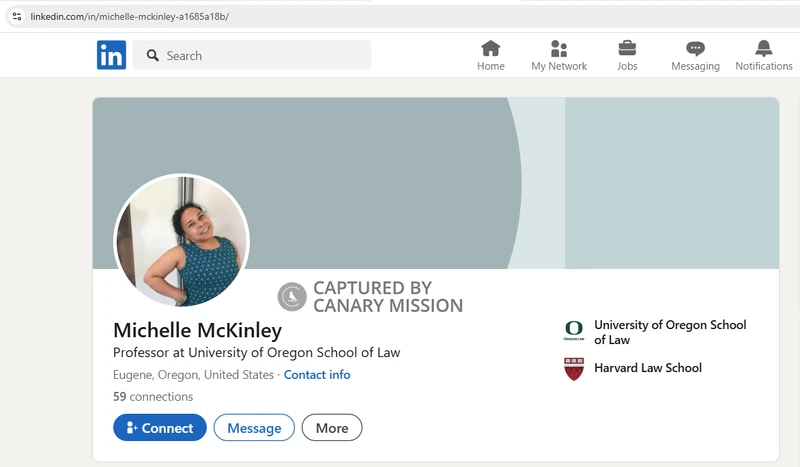Open Notifications bell in the nav bar

[x=763, y=56]
